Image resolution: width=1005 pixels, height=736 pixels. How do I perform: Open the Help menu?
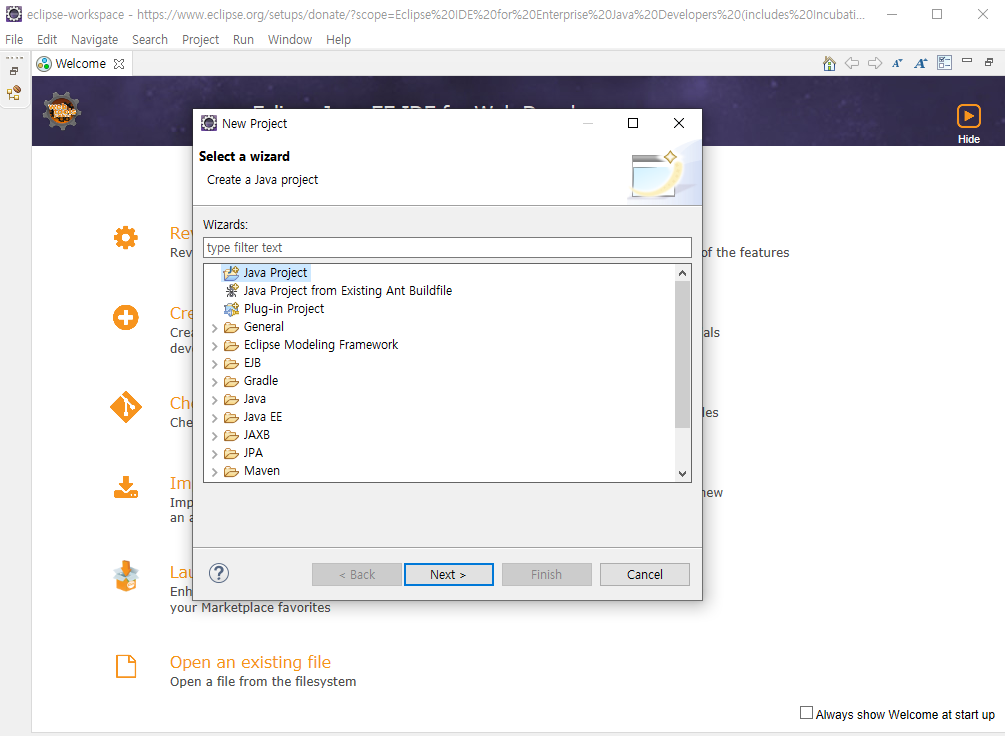[338, 40]
